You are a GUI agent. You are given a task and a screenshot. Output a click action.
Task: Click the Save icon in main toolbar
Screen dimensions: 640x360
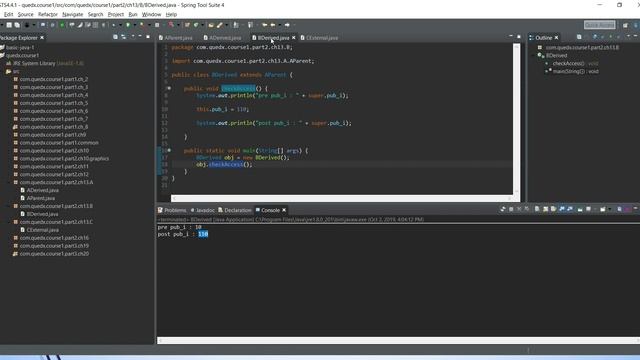tap(9, 25)
